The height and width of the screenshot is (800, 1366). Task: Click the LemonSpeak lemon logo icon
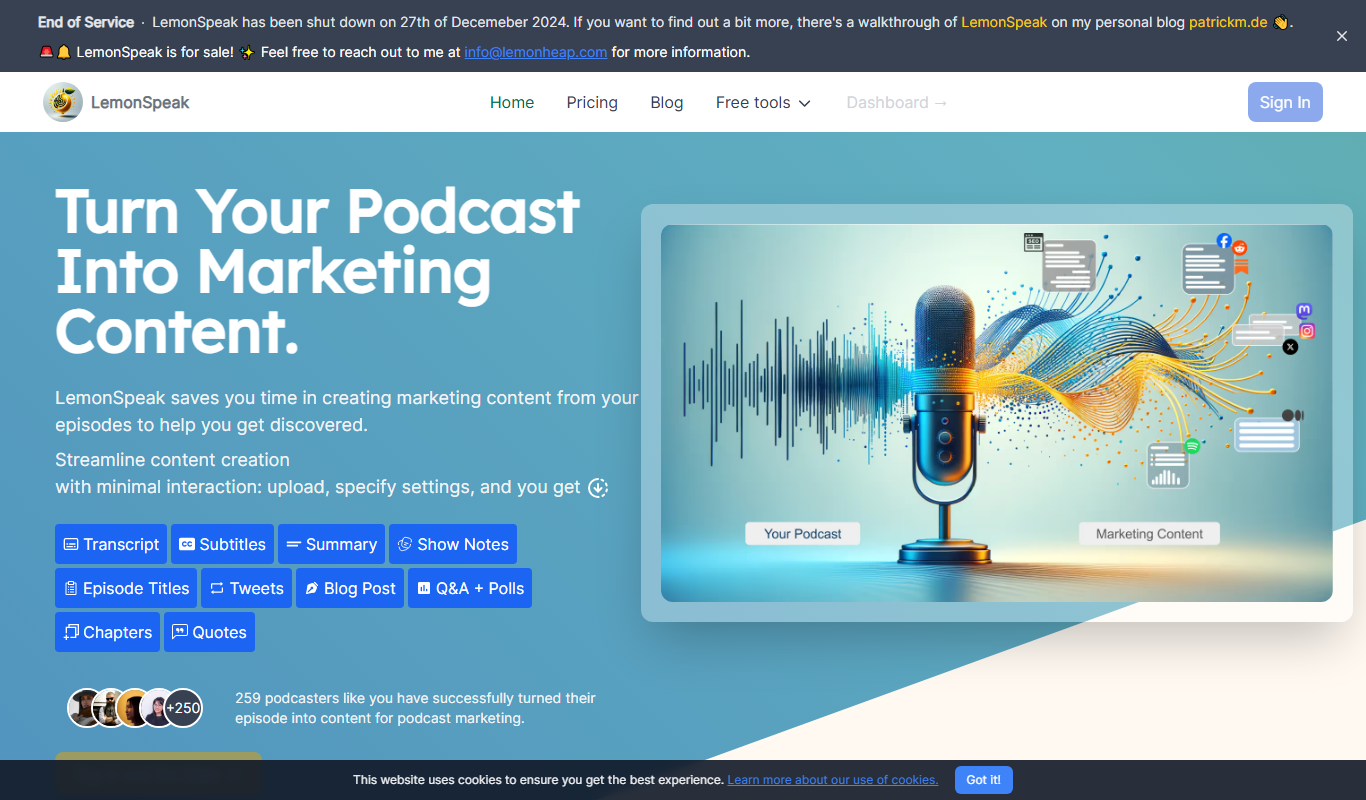pos(63,102)
